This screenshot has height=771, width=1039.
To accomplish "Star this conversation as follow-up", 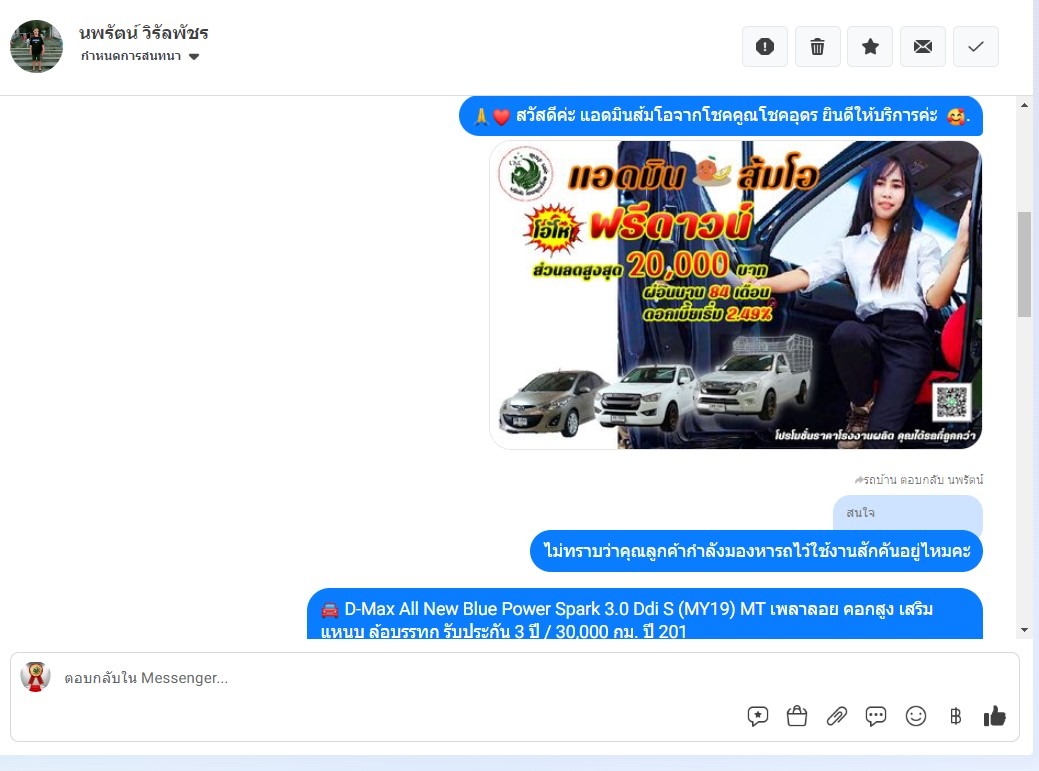I will click(x=870, y=46).
